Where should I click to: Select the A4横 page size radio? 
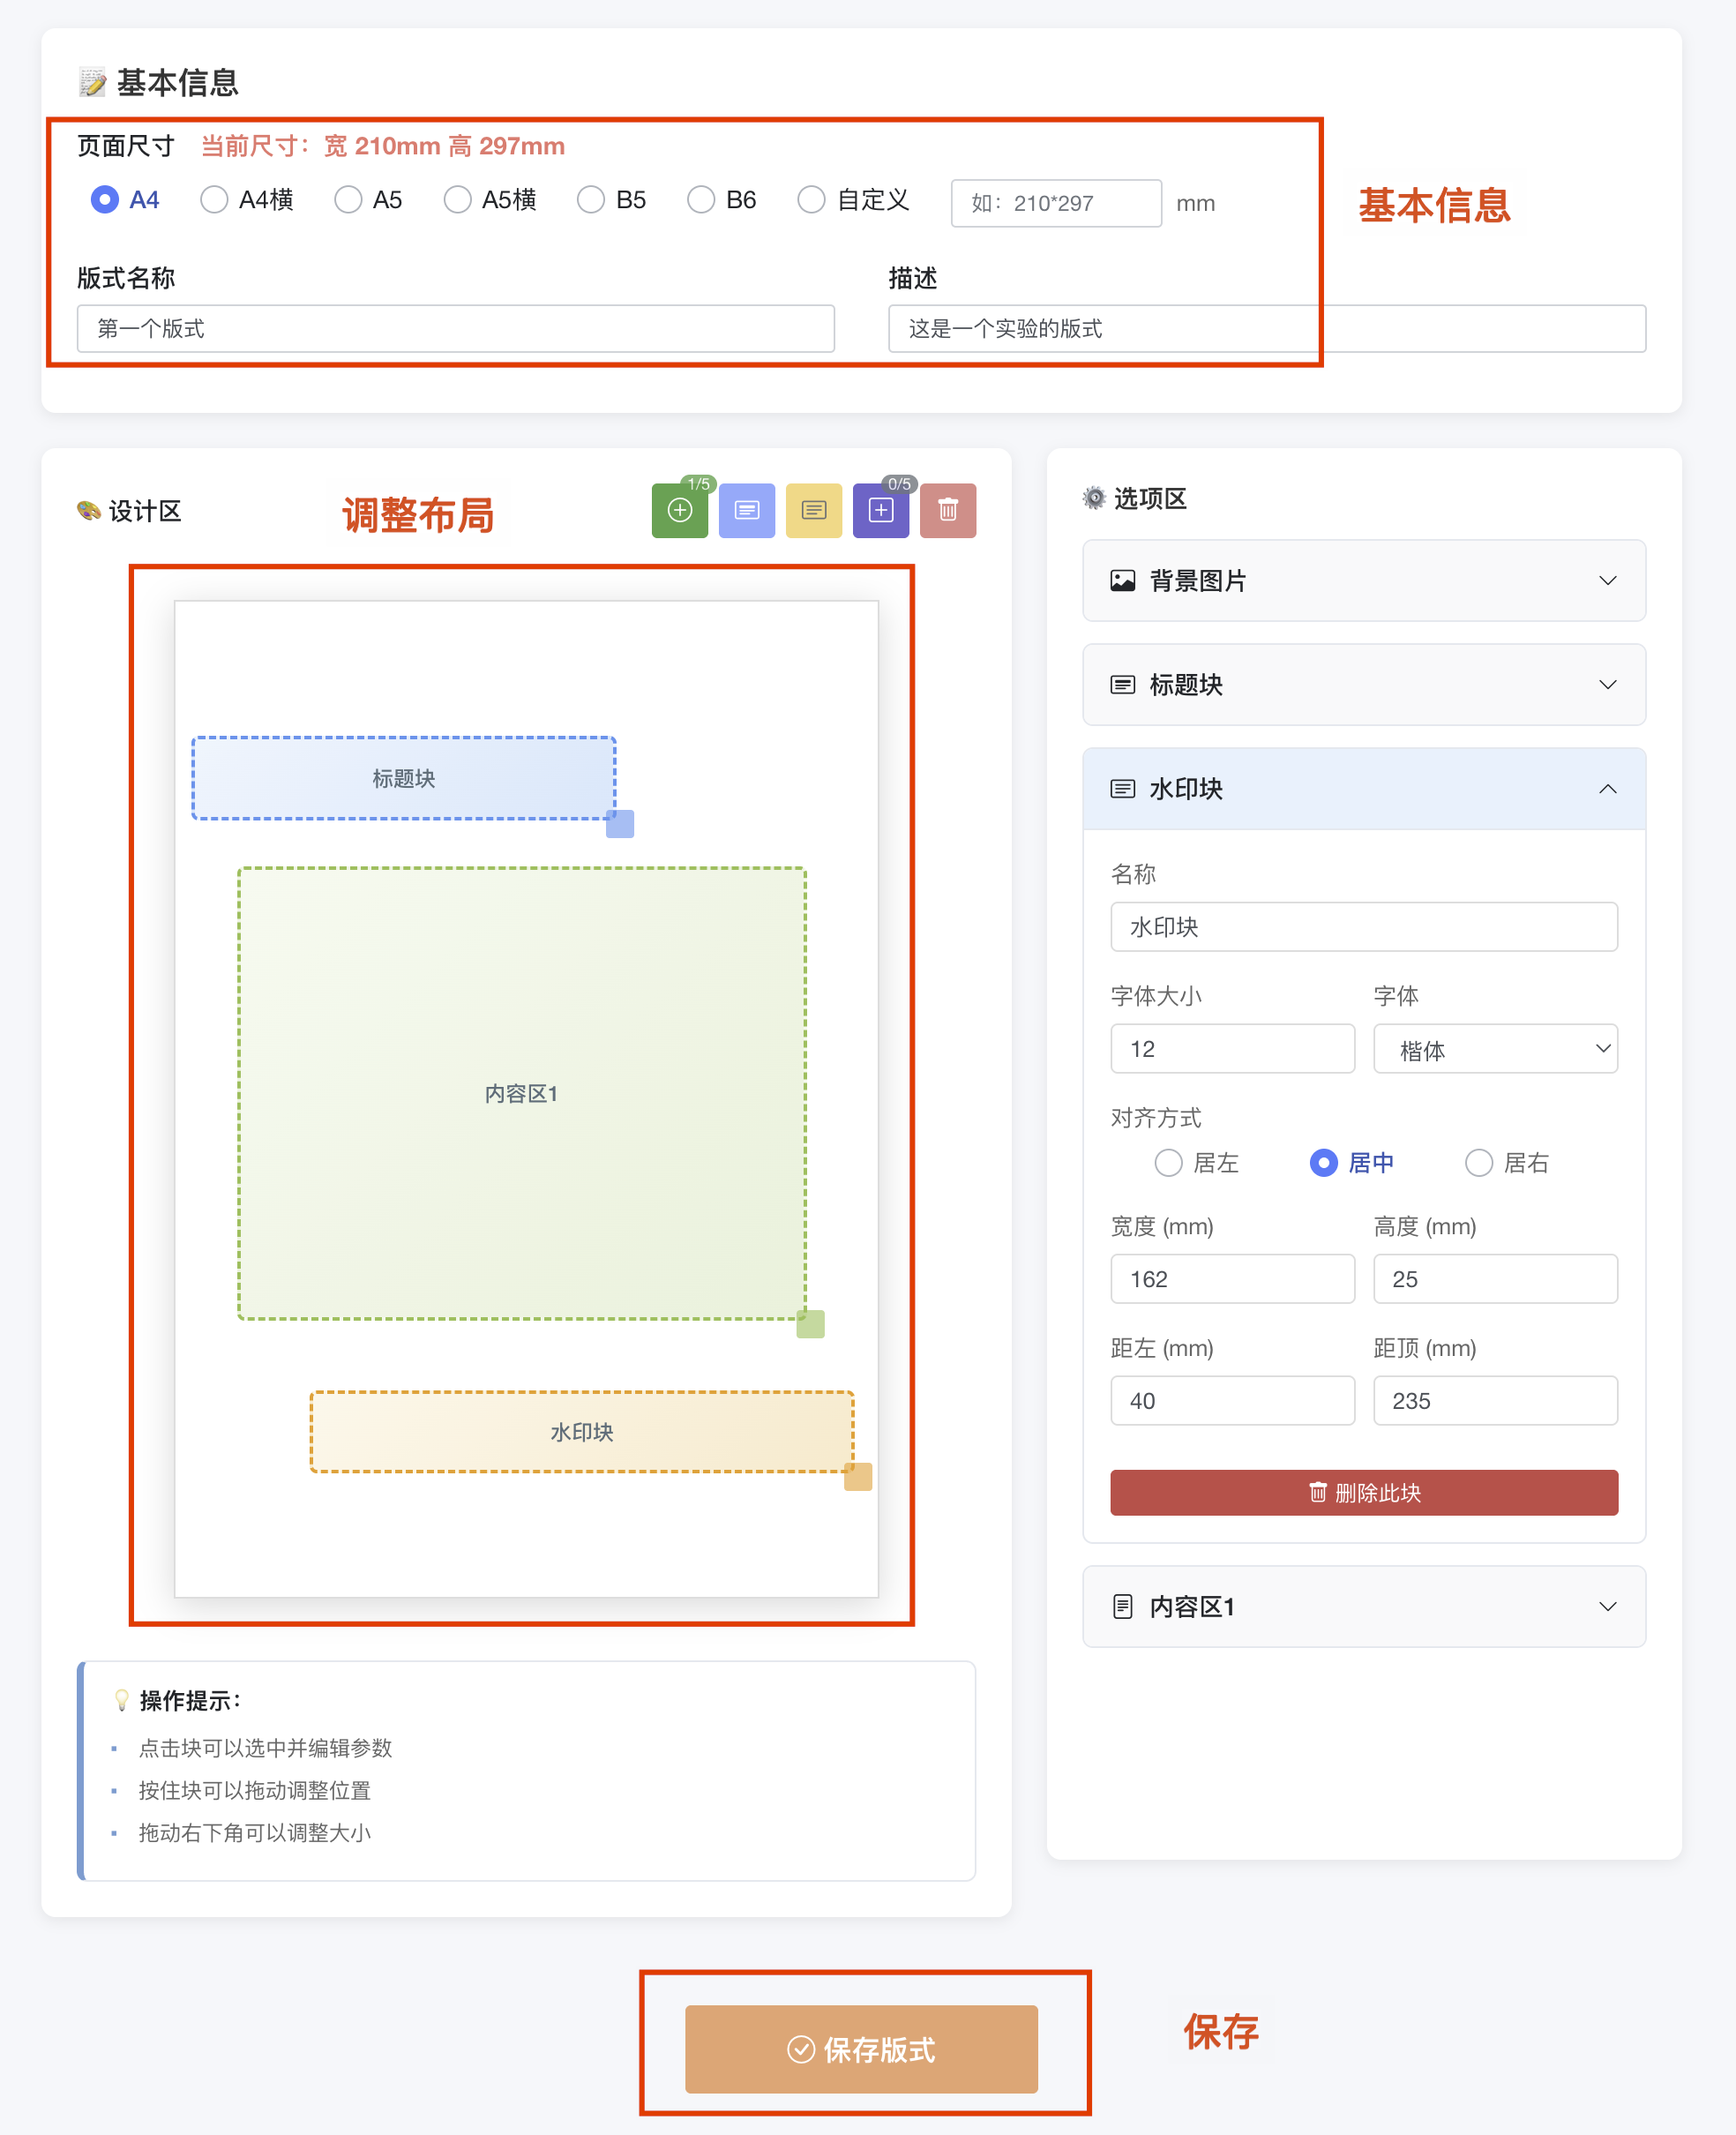[214, 200]
